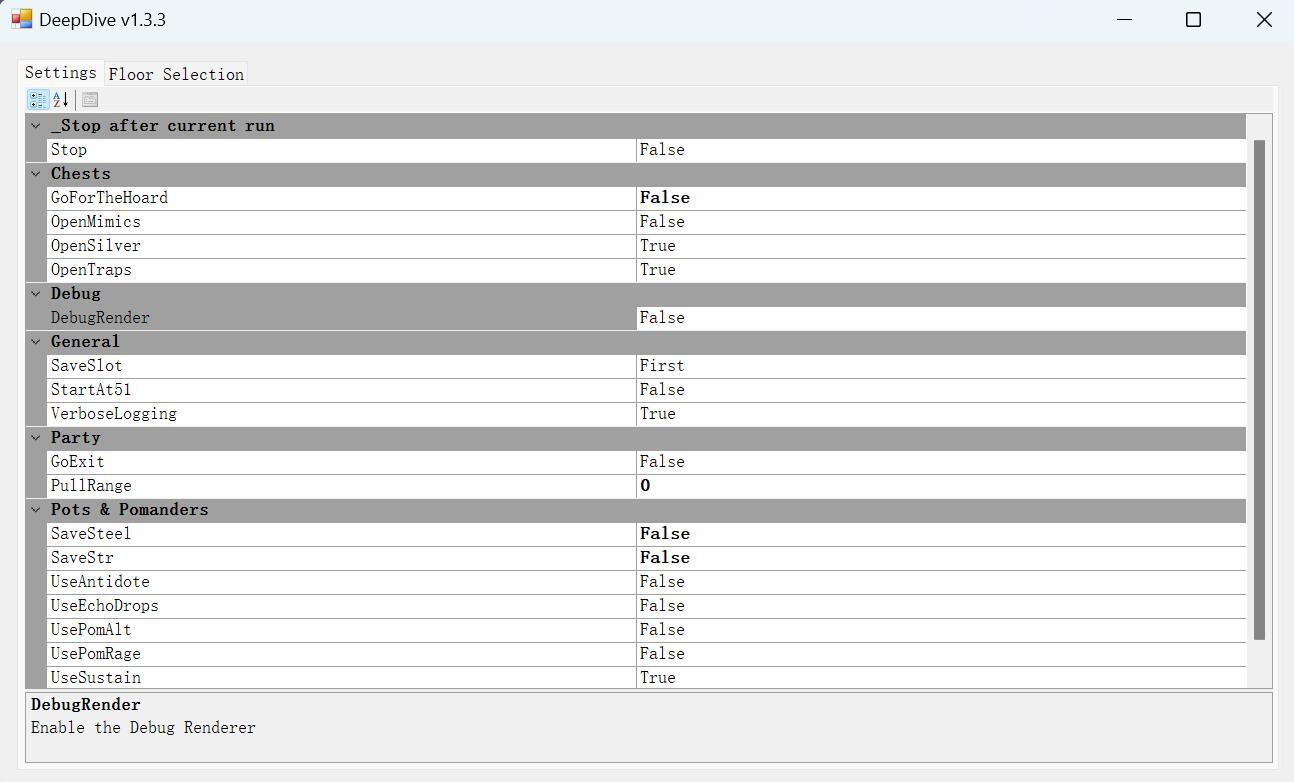1294x782 pixels.
Task: Sort properties alphabetically with A-Z icon
Action: 61,100
